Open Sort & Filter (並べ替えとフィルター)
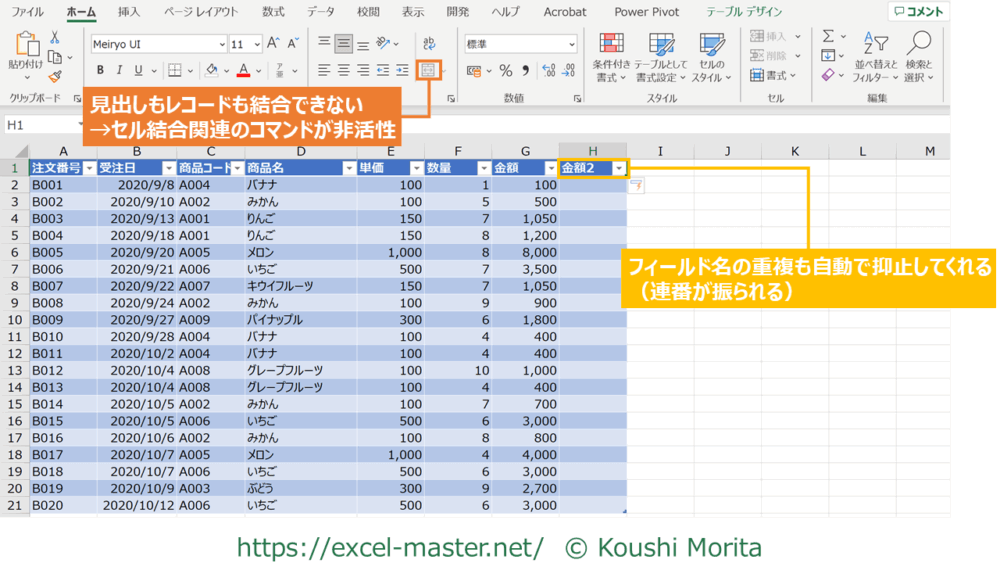 (x=876, y=57)
